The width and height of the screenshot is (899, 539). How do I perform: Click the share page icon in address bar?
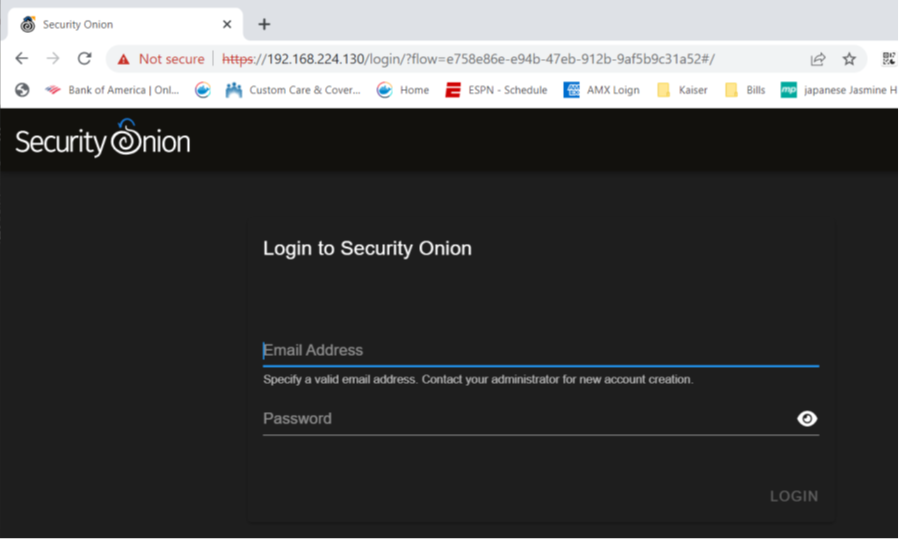[x=818, y=59]
